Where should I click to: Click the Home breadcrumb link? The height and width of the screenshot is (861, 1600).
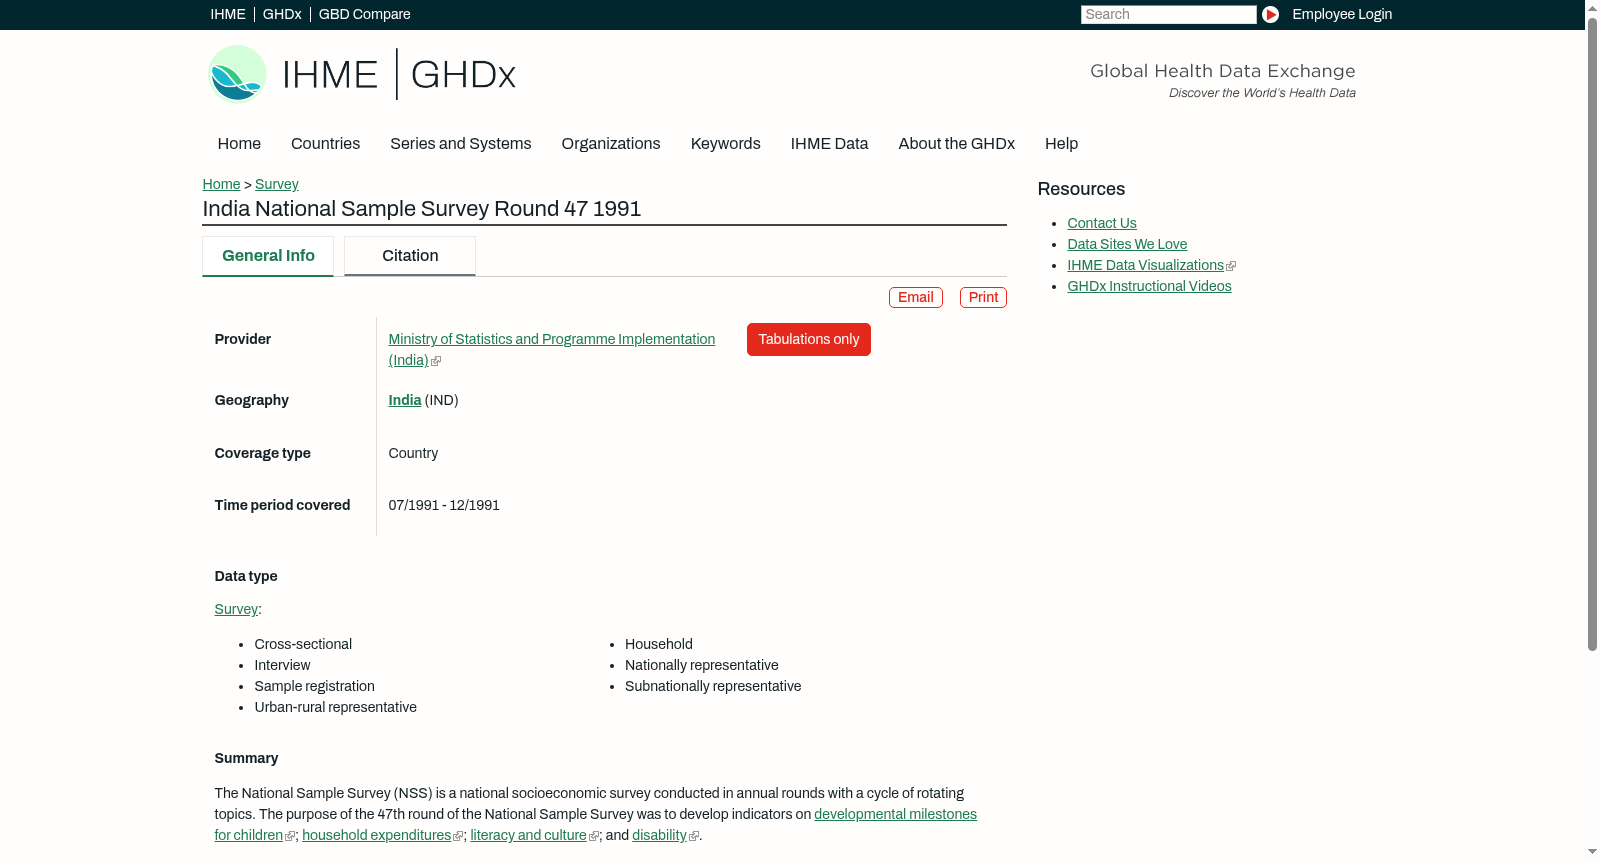221,184
